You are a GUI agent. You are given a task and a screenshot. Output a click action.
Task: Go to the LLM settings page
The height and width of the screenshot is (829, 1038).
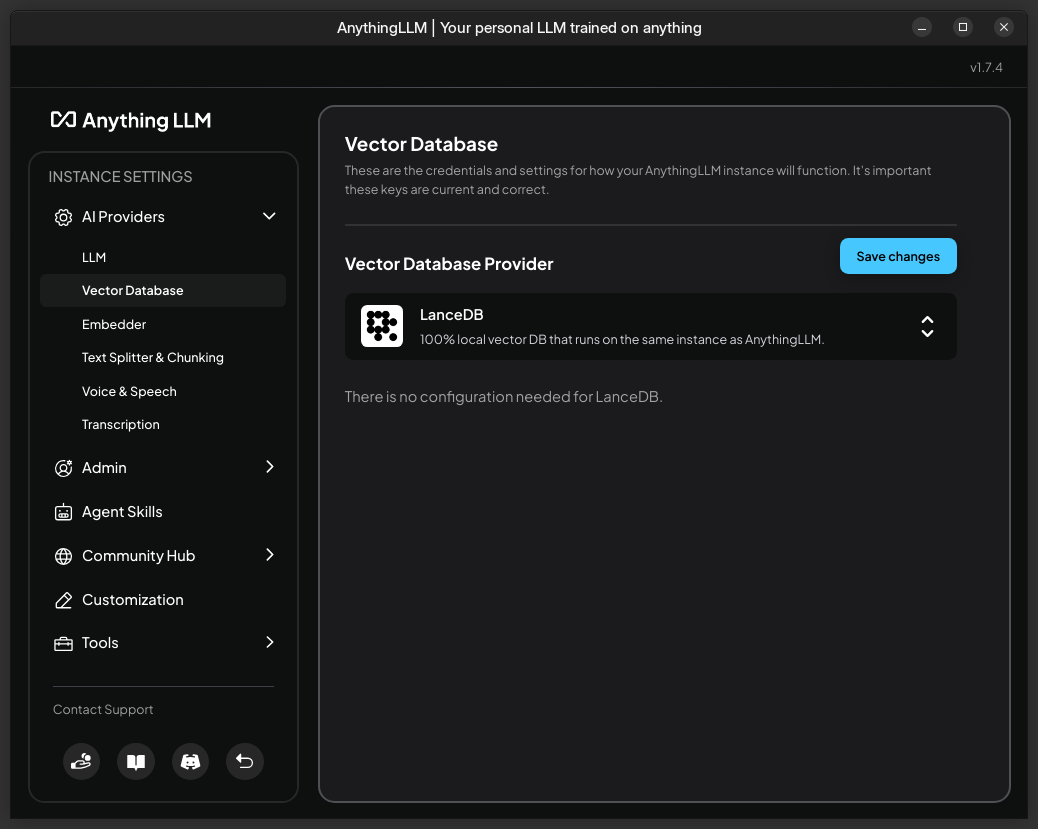click(94, 257)
